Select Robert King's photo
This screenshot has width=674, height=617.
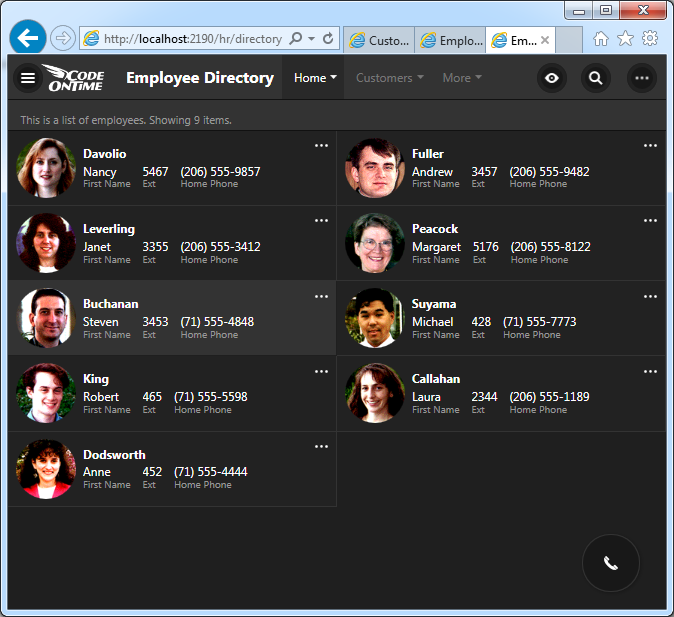[46, 393]
